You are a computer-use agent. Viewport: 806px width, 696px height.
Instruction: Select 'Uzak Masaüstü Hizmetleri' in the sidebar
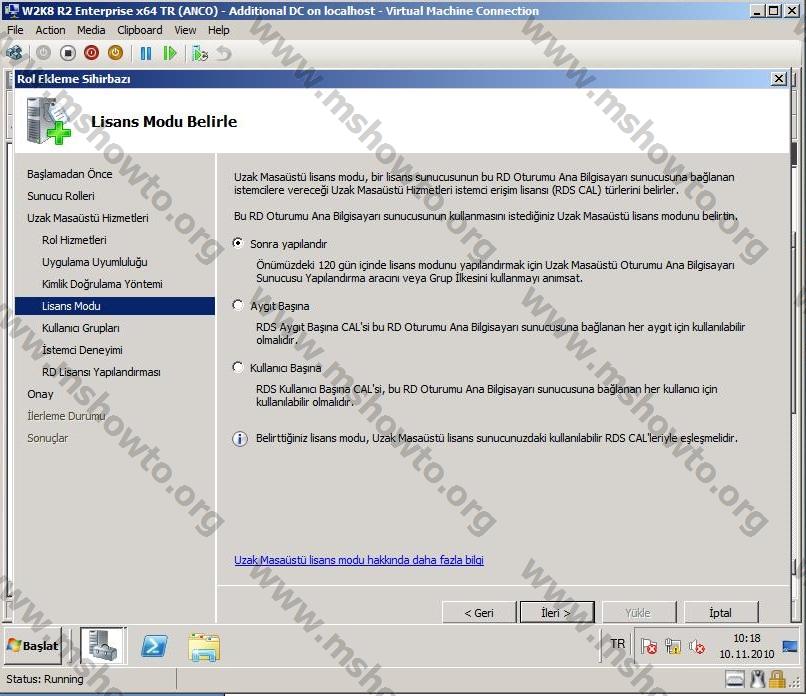point(88,218)
